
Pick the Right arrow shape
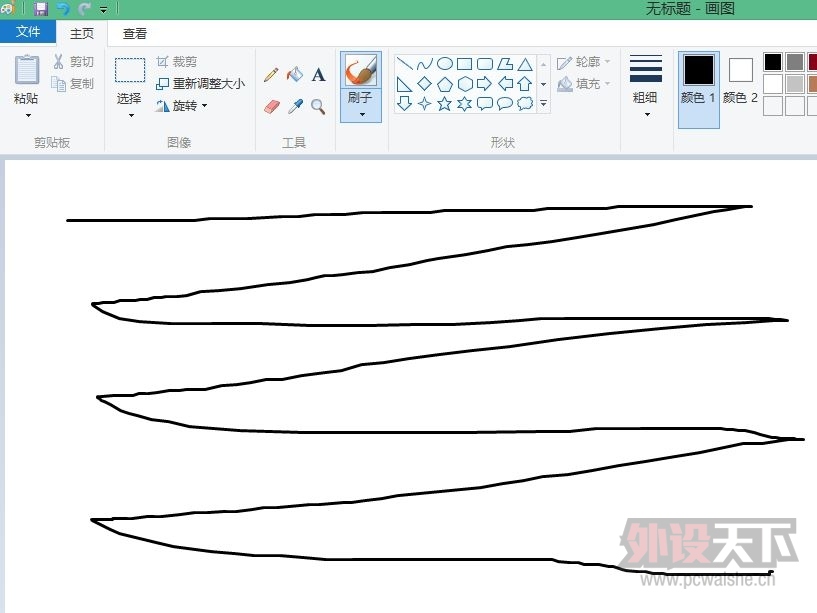[485, 83]
